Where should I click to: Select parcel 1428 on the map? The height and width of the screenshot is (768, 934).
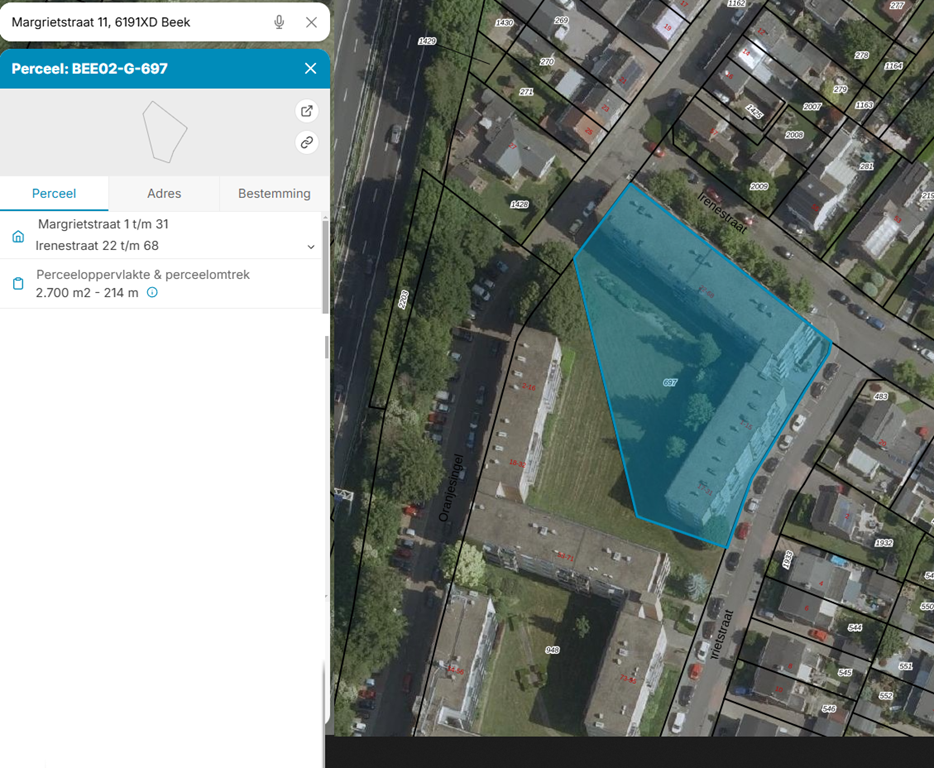(518, 204)
